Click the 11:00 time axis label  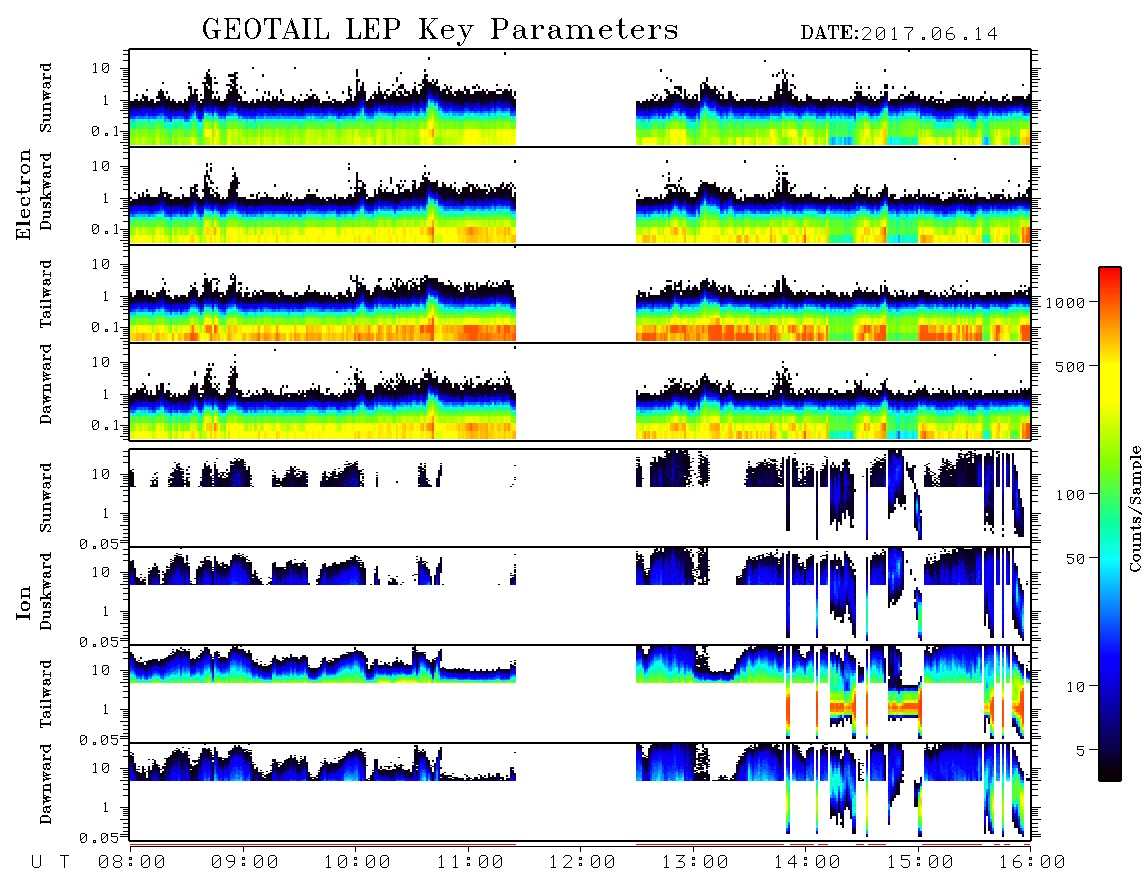click(x=470, y=862)
